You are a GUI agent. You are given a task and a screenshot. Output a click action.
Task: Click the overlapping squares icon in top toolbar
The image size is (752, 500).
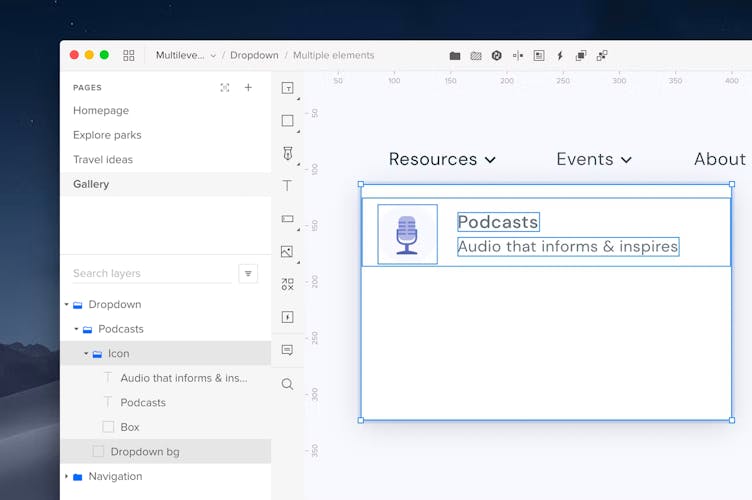coord(581,56)
